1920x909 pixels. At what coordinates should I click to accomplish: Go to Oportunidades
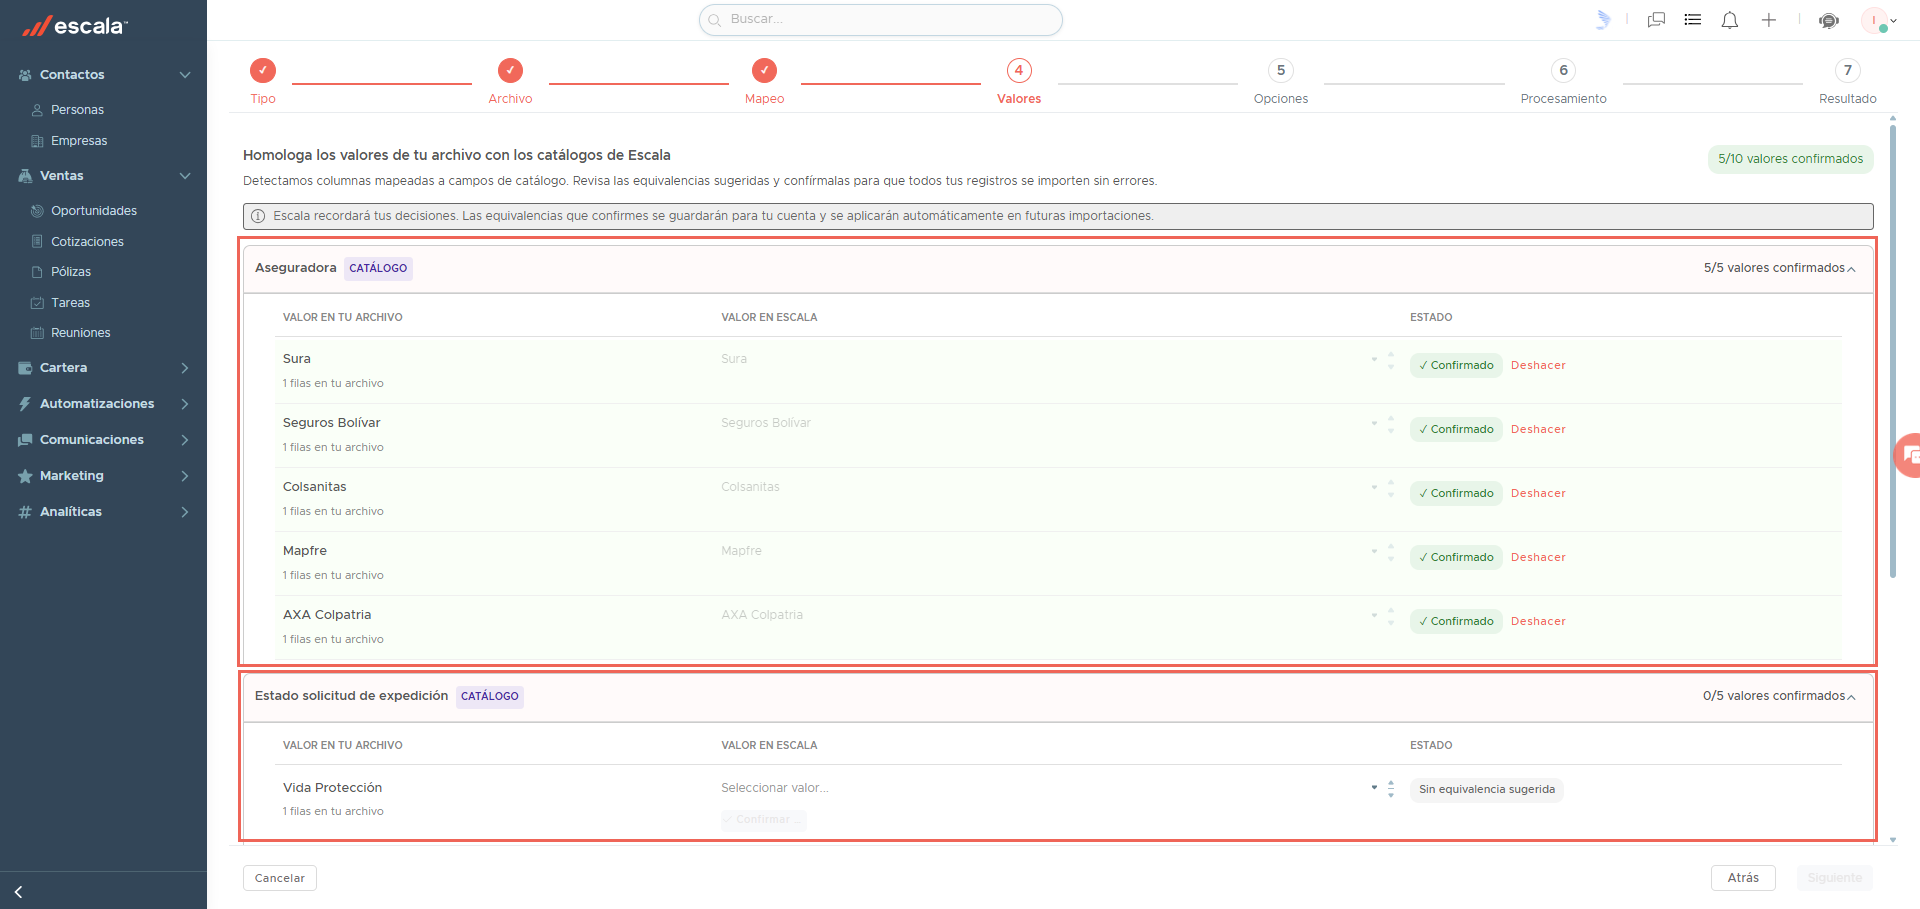94,211
